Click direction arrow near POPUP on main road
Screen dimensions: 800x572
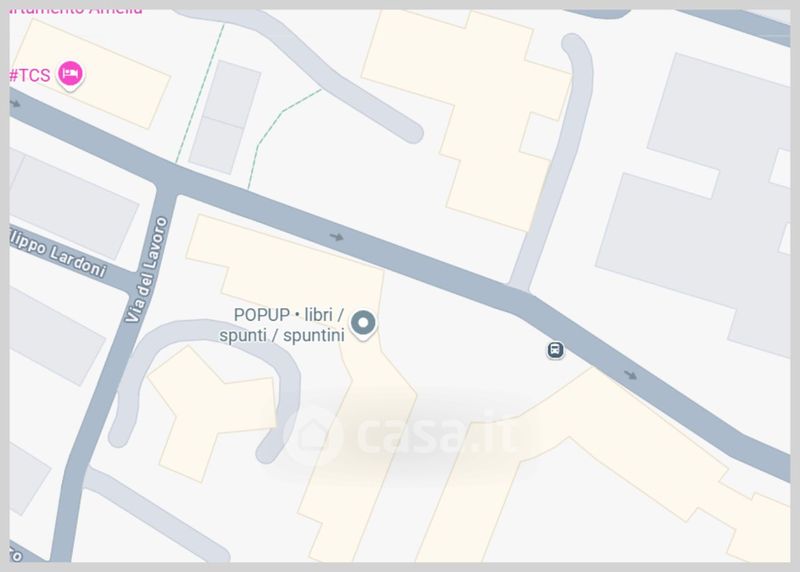pyautogui.click(x=336, y=237)
